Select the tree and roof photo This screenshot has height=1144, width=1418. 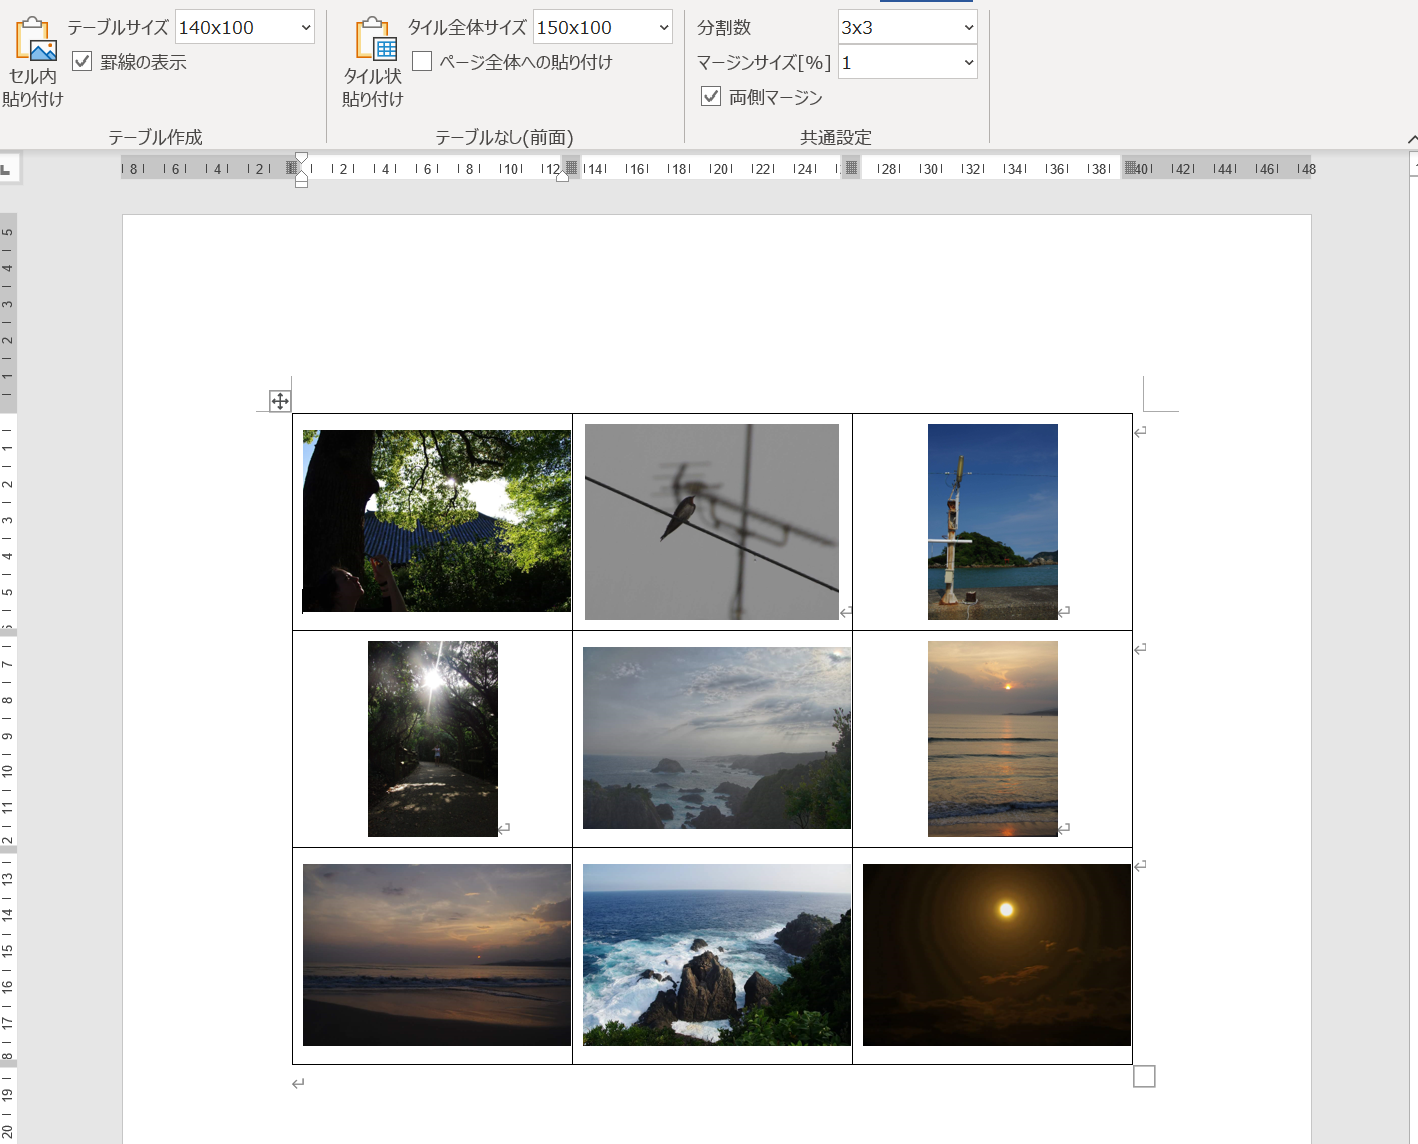(437, 521)
